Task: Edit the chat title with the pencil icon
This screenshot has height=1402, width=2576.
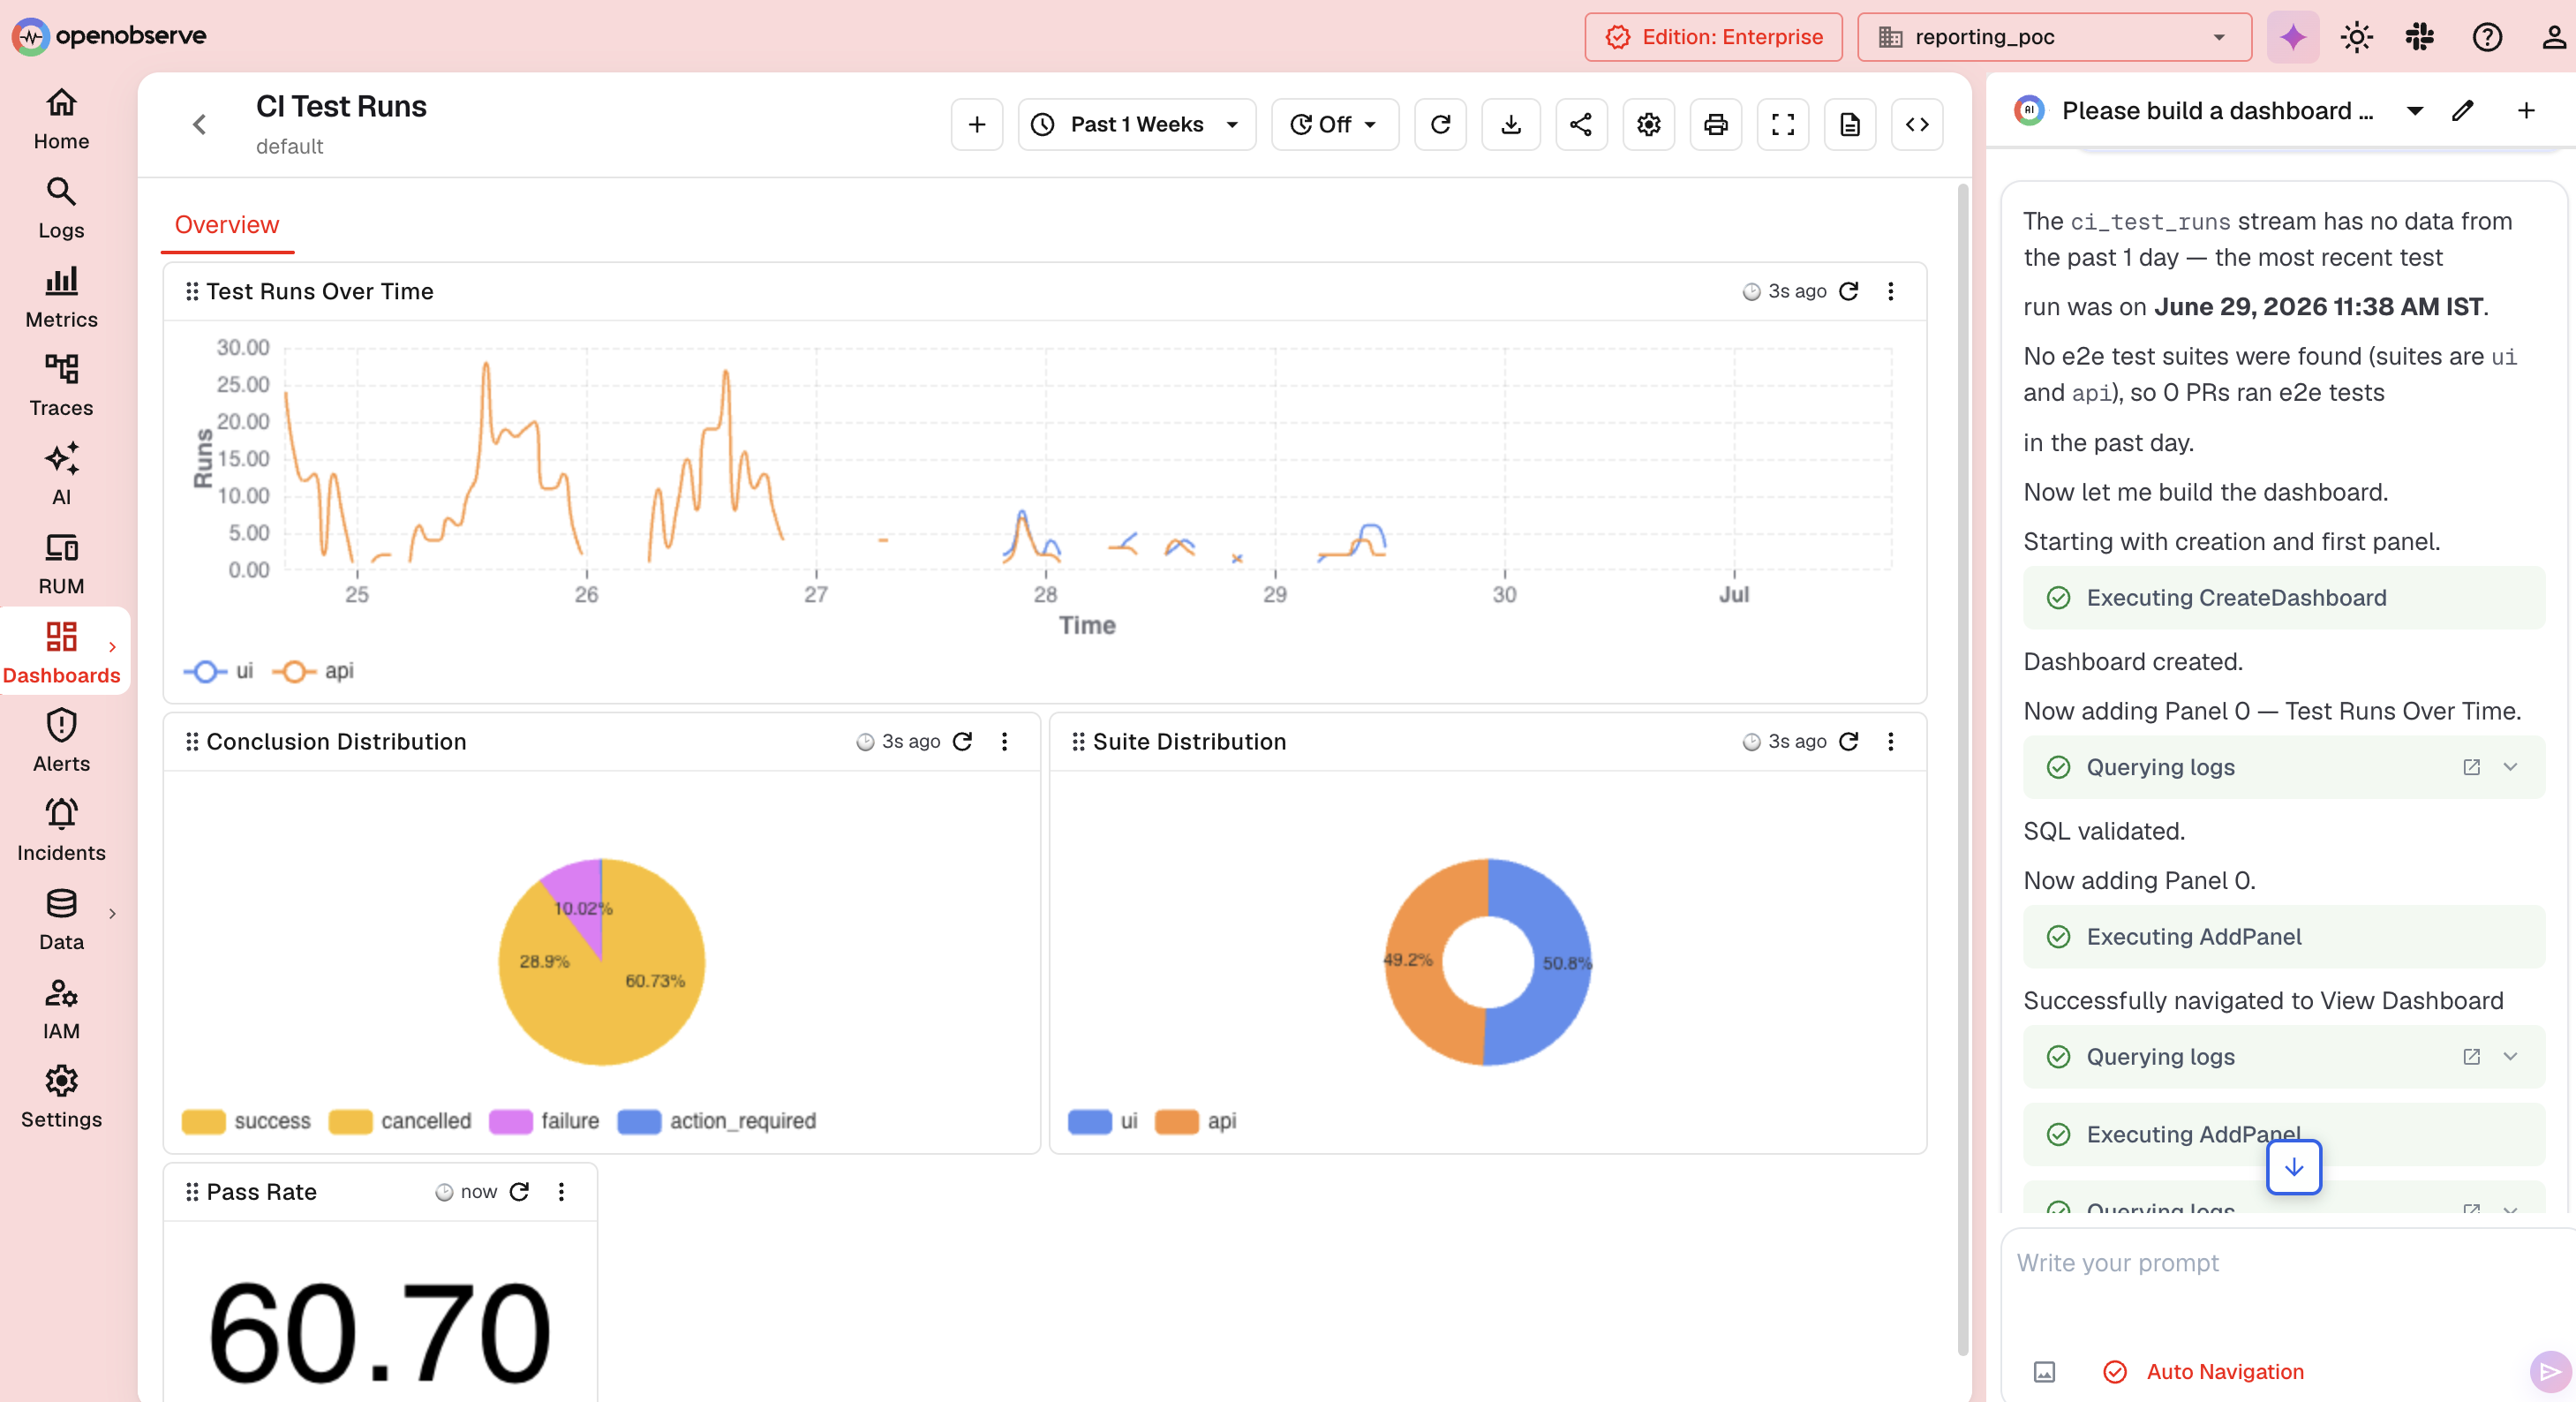Action: pos(2463,110)
